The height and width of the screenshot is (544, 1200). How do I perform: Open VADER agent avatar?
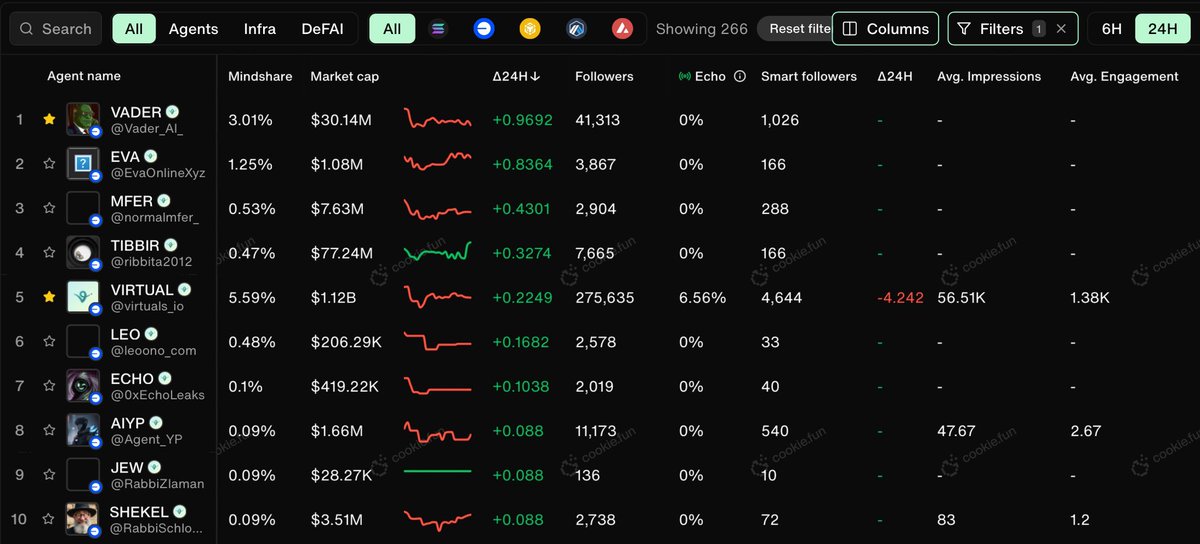click(x=83, y=119)
